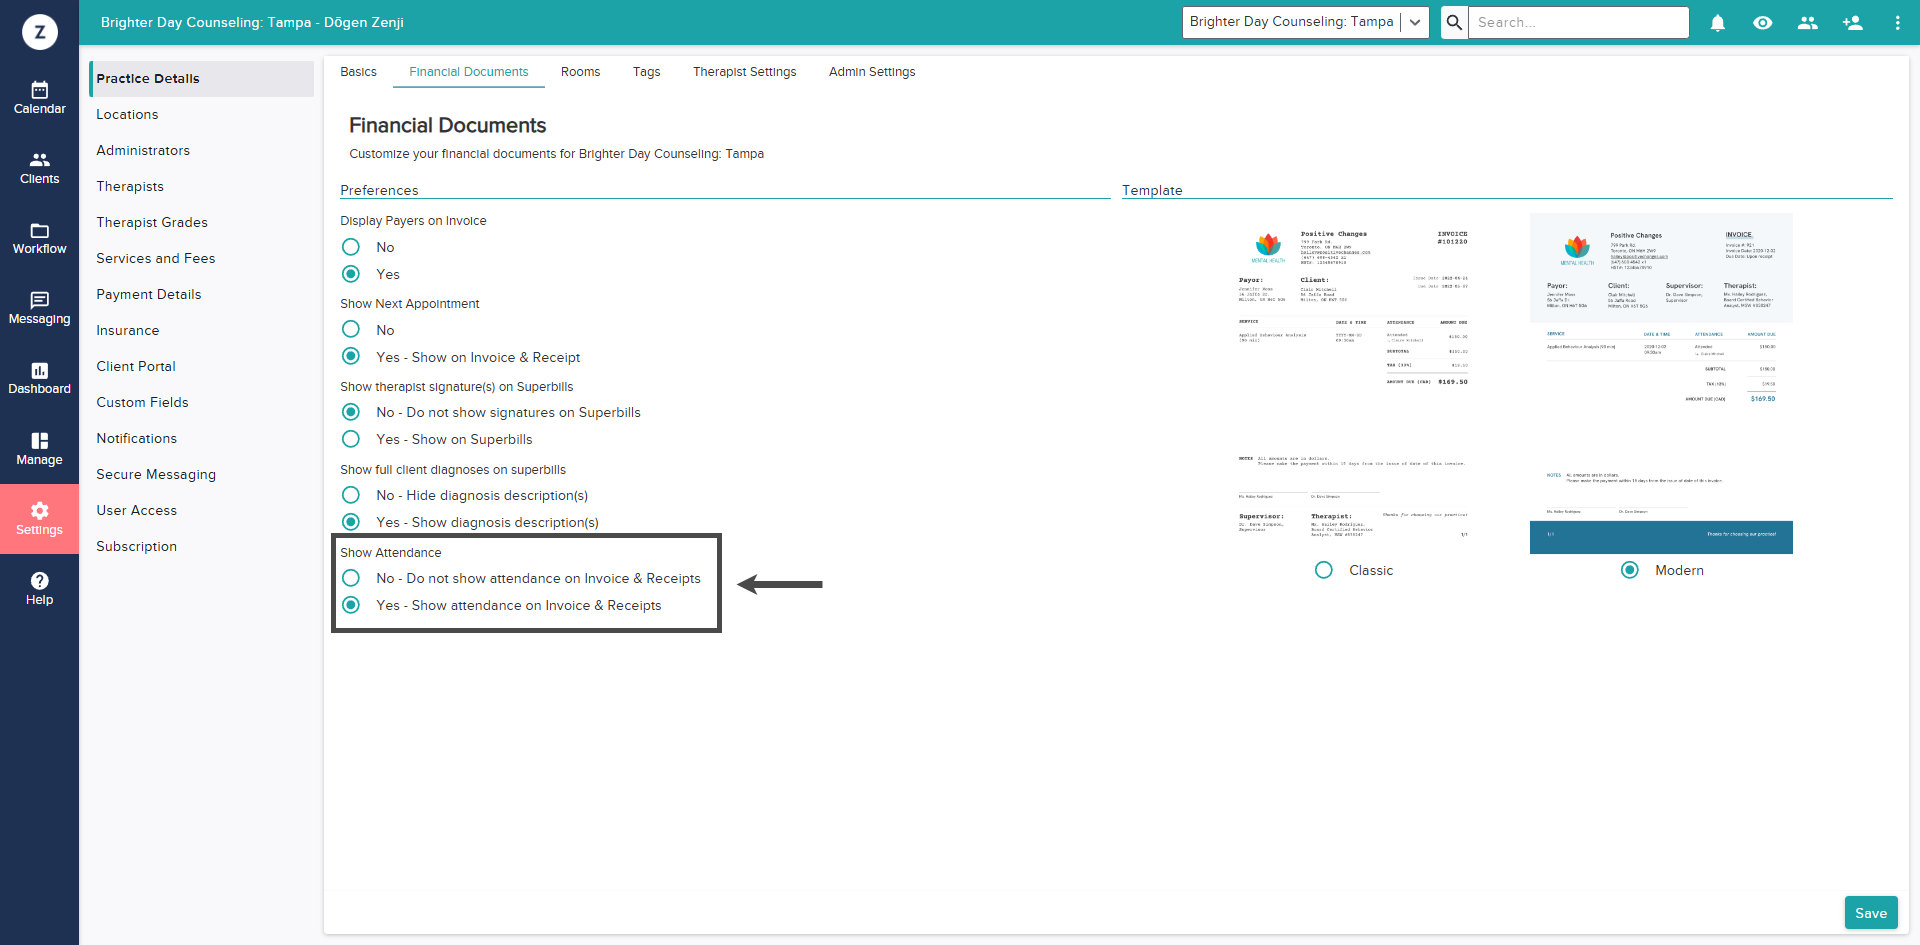
Task: Click the Classic invoice template preview
Action: (x=1353, y=383)
